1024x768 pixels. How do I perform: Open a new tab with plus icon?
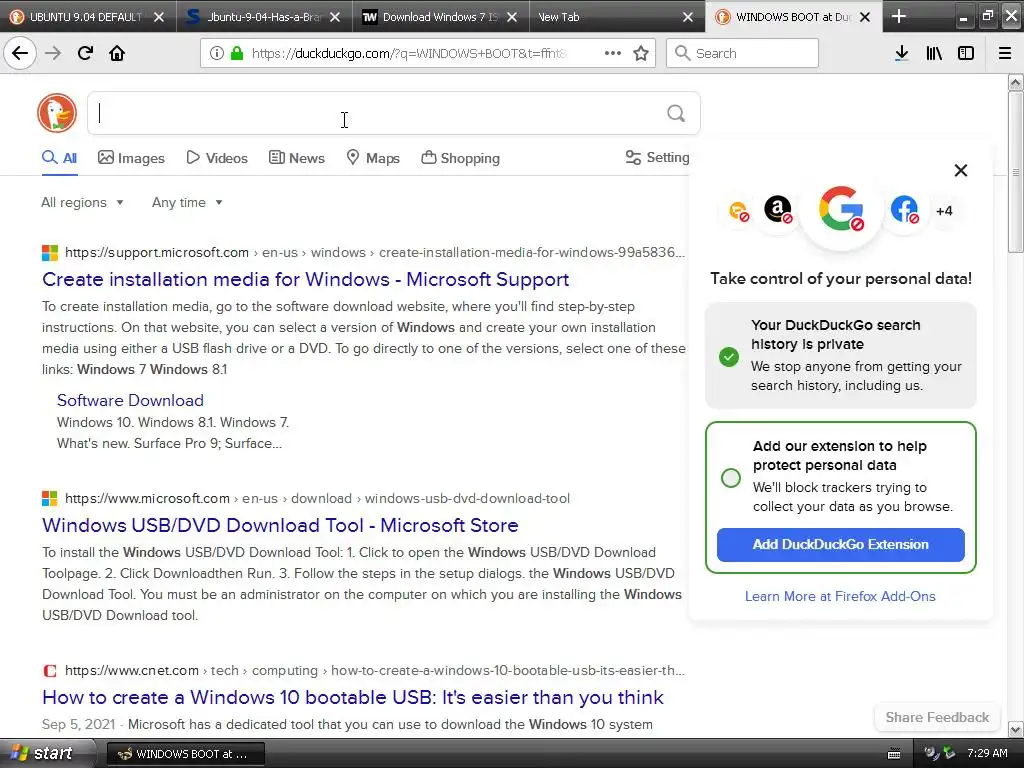coord(899,16)
